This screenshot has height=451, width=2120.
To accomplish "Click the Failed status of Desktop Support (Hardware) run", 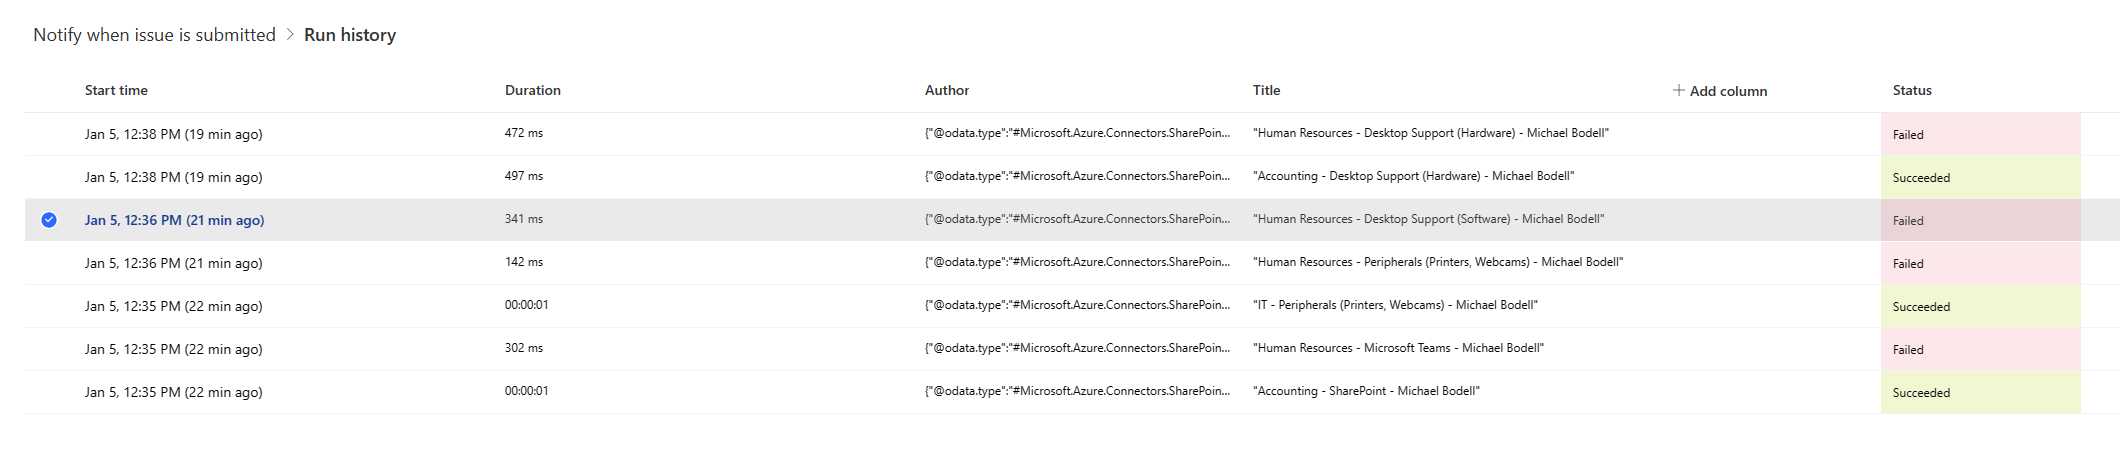I will point(1908,134).
